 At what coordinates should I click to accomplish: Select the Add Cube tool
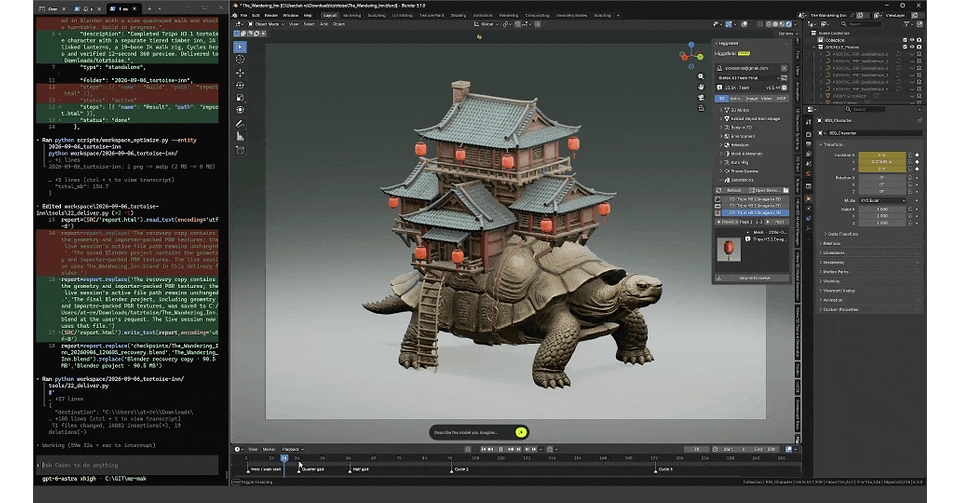[x=240, y=151]
